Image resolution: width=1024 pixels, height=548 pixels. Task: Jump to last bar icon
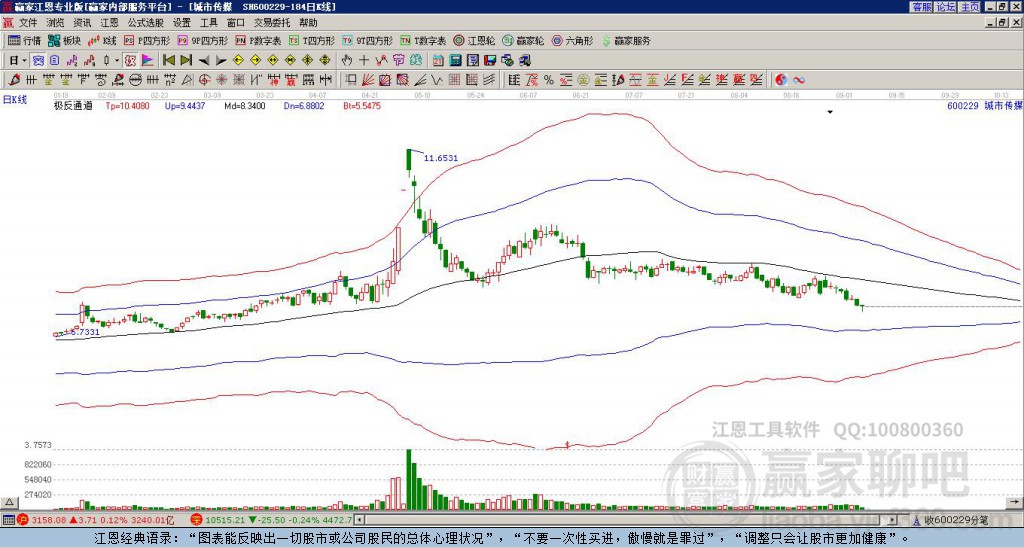point(186,61)
